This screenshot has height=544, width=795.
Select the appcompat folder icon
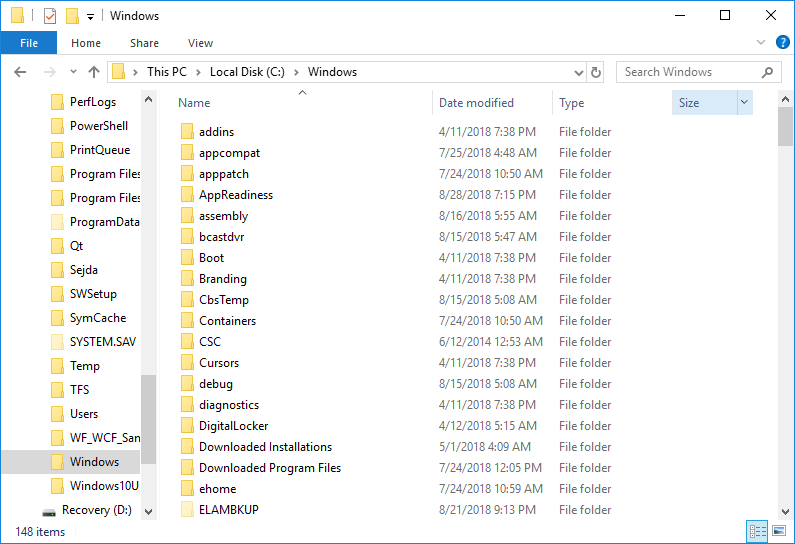click(x=187, y=152)
